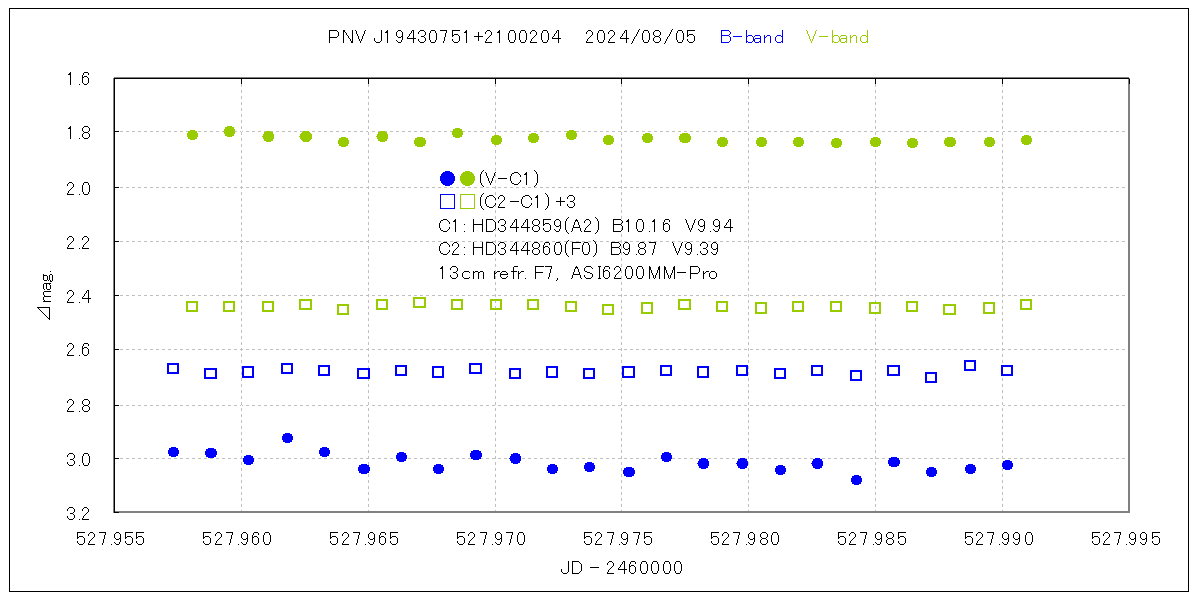Click the faintest blue B-band point near 3.08

(856, 480)
